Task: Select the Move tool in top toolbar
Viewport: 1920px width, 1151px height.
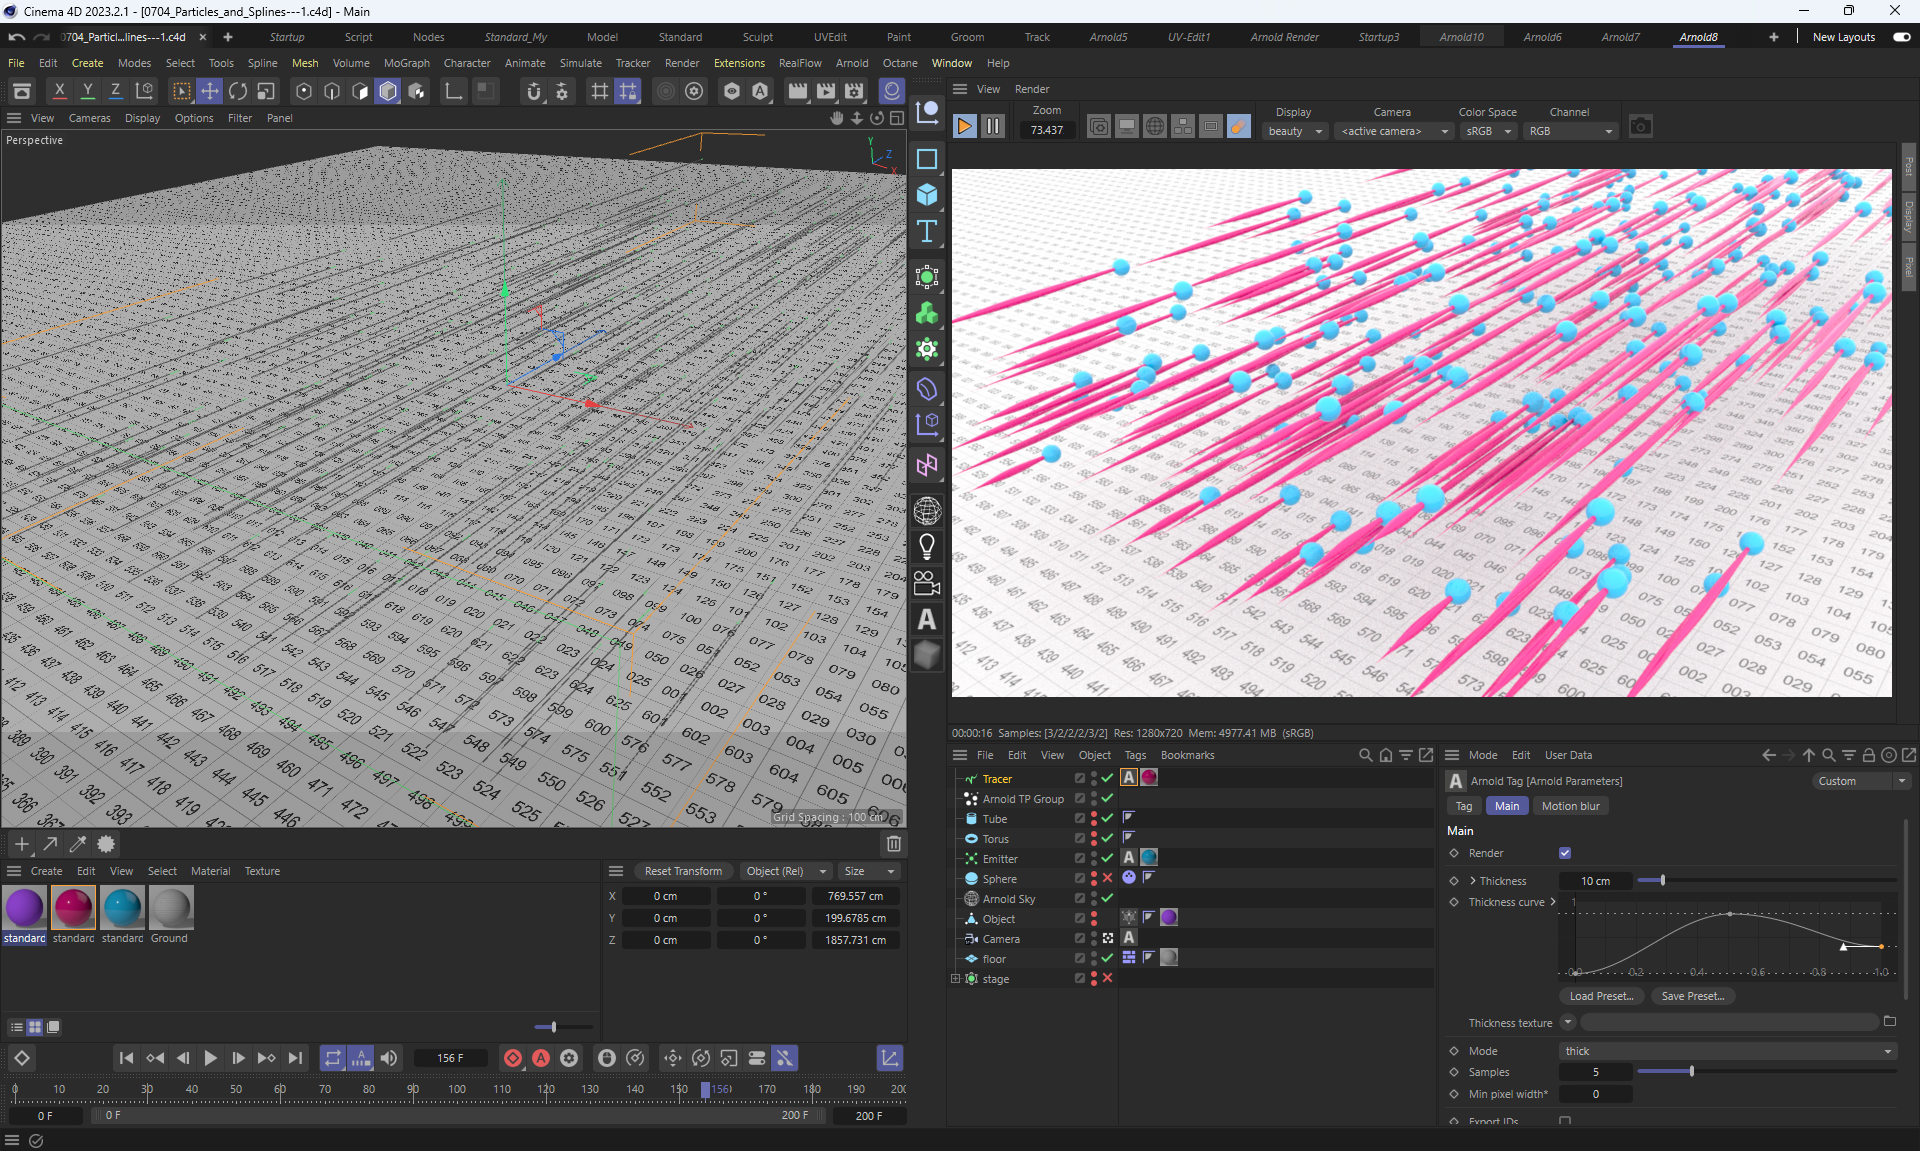Action: click(x=210, y=91)
